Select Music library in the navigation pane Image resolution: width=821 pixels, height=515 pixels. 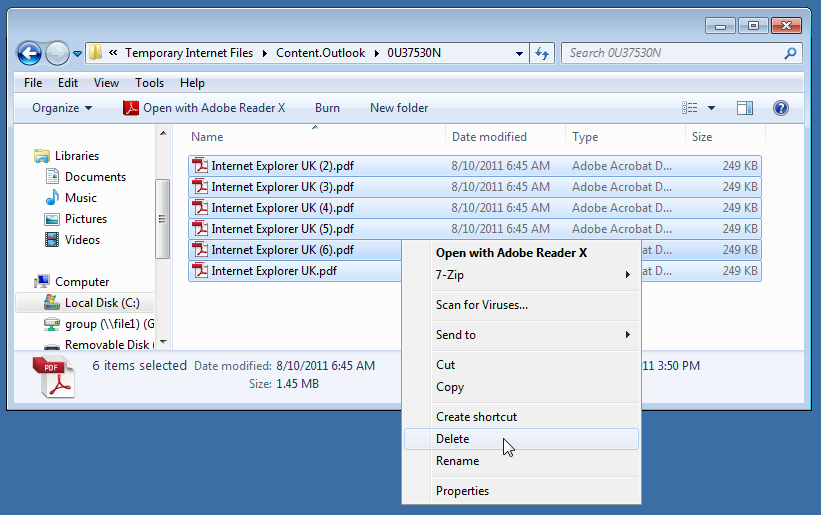(81, 198)
